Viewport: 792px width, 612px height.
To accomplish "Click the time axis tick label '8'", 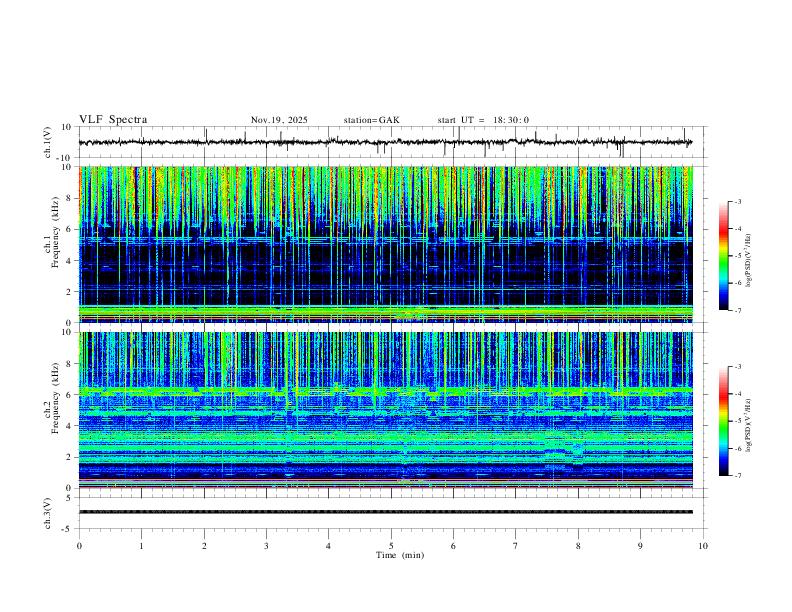I will (x=578, y=546).
